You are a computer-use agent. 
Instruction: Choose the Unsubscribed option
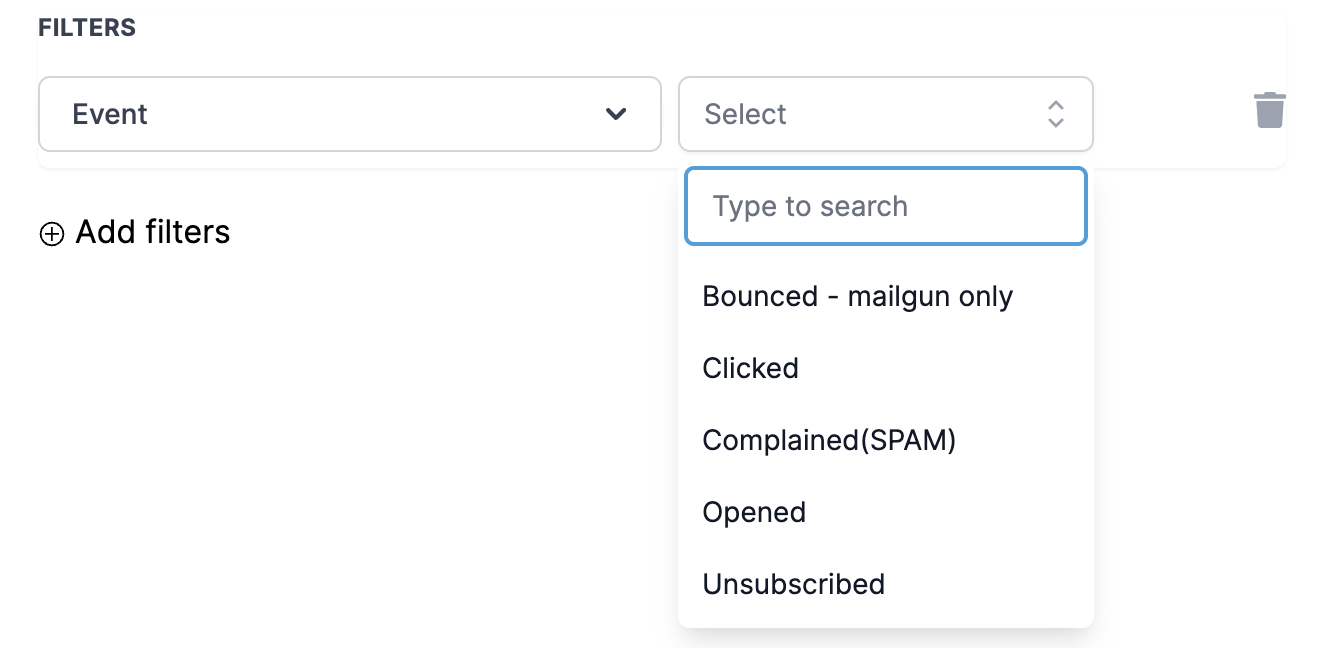(793, 584)
